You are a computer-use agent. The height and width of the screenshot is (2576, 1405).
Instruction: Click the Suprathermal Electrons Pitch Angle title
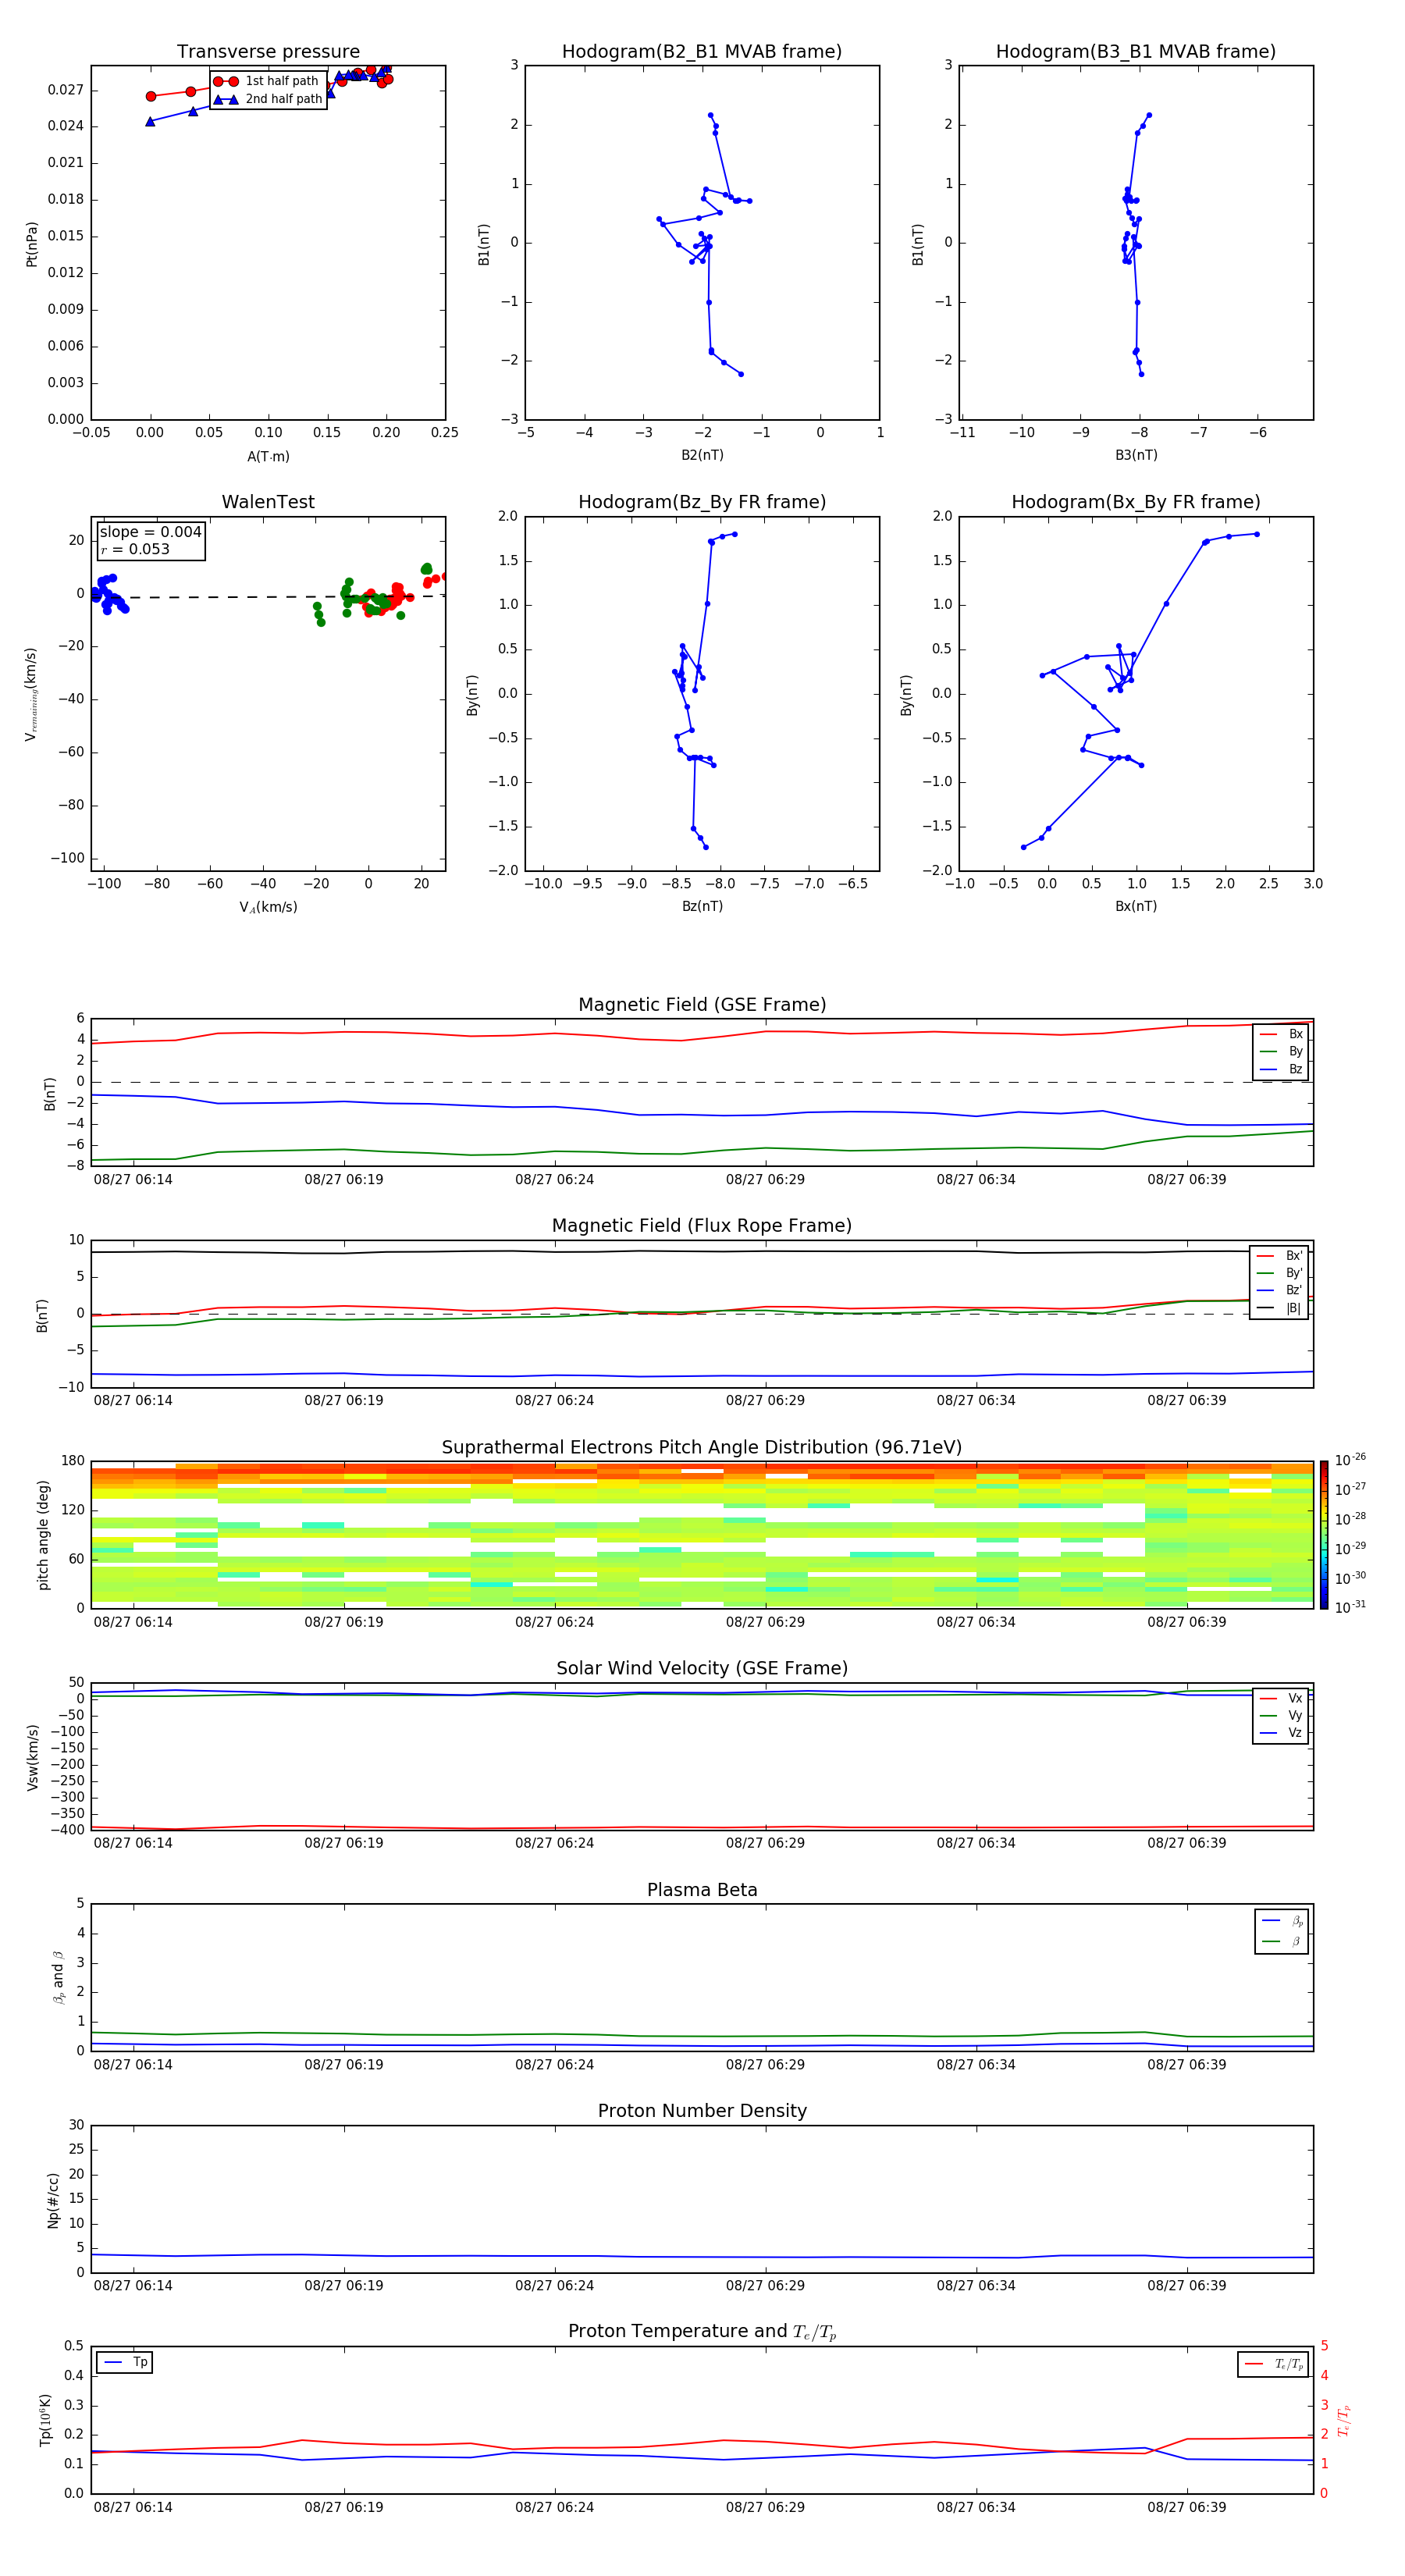[x=702, y=1448]
